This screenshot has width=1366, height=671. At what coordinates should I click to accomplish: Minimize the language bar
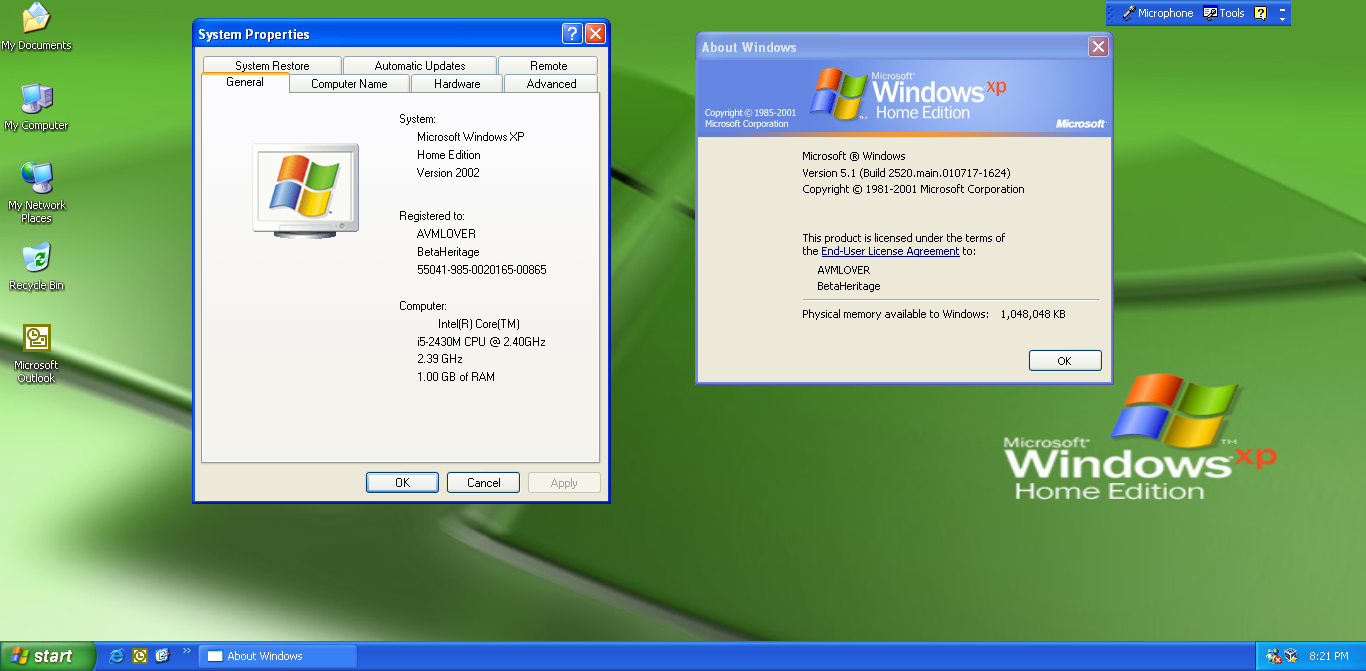(x=1283, y=8)
